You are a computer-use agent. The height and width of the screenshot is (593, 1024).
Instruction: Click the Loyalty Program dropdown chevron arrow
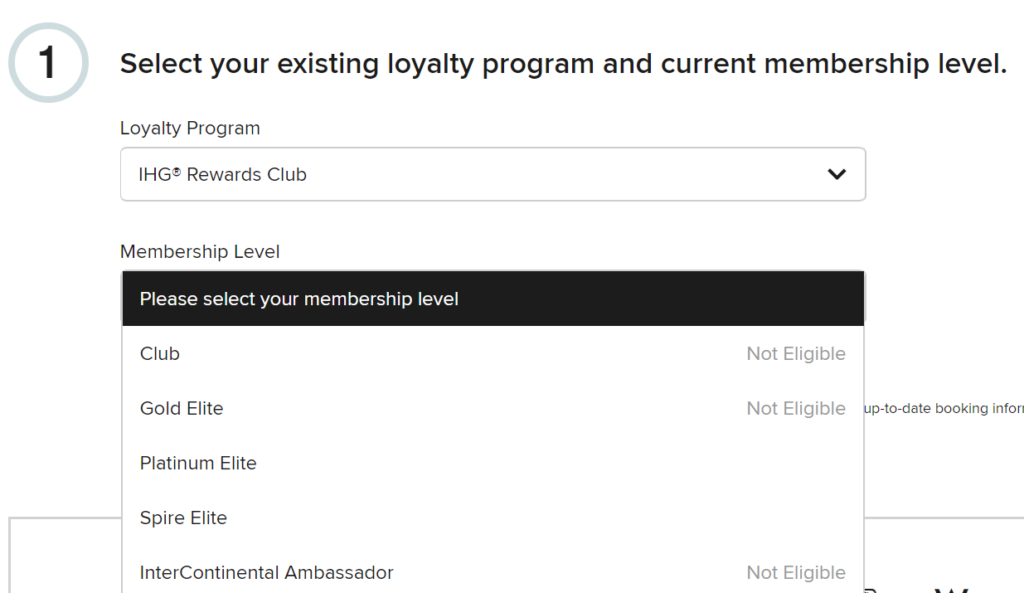point(837,174)
